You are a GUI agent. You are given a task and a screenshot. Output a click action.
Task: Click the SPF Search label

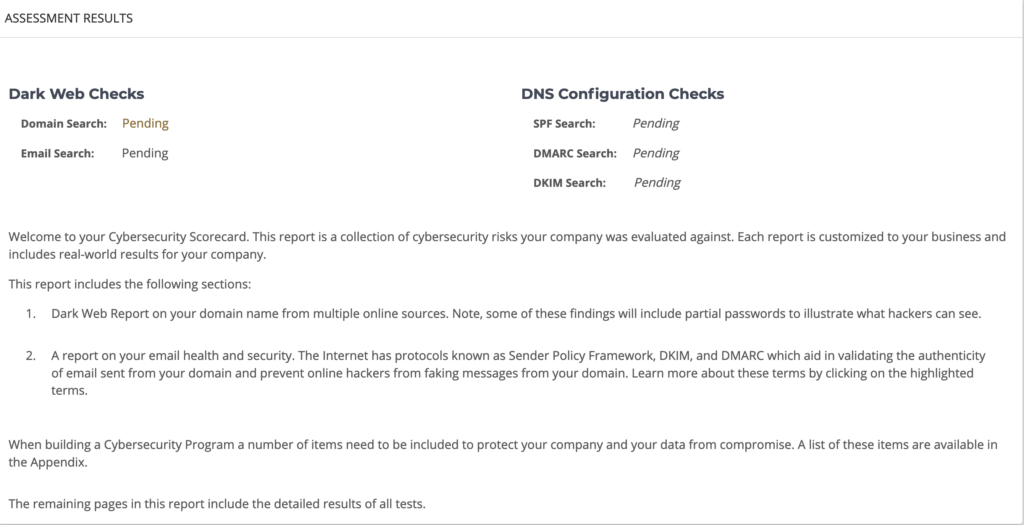coord(564,123)
